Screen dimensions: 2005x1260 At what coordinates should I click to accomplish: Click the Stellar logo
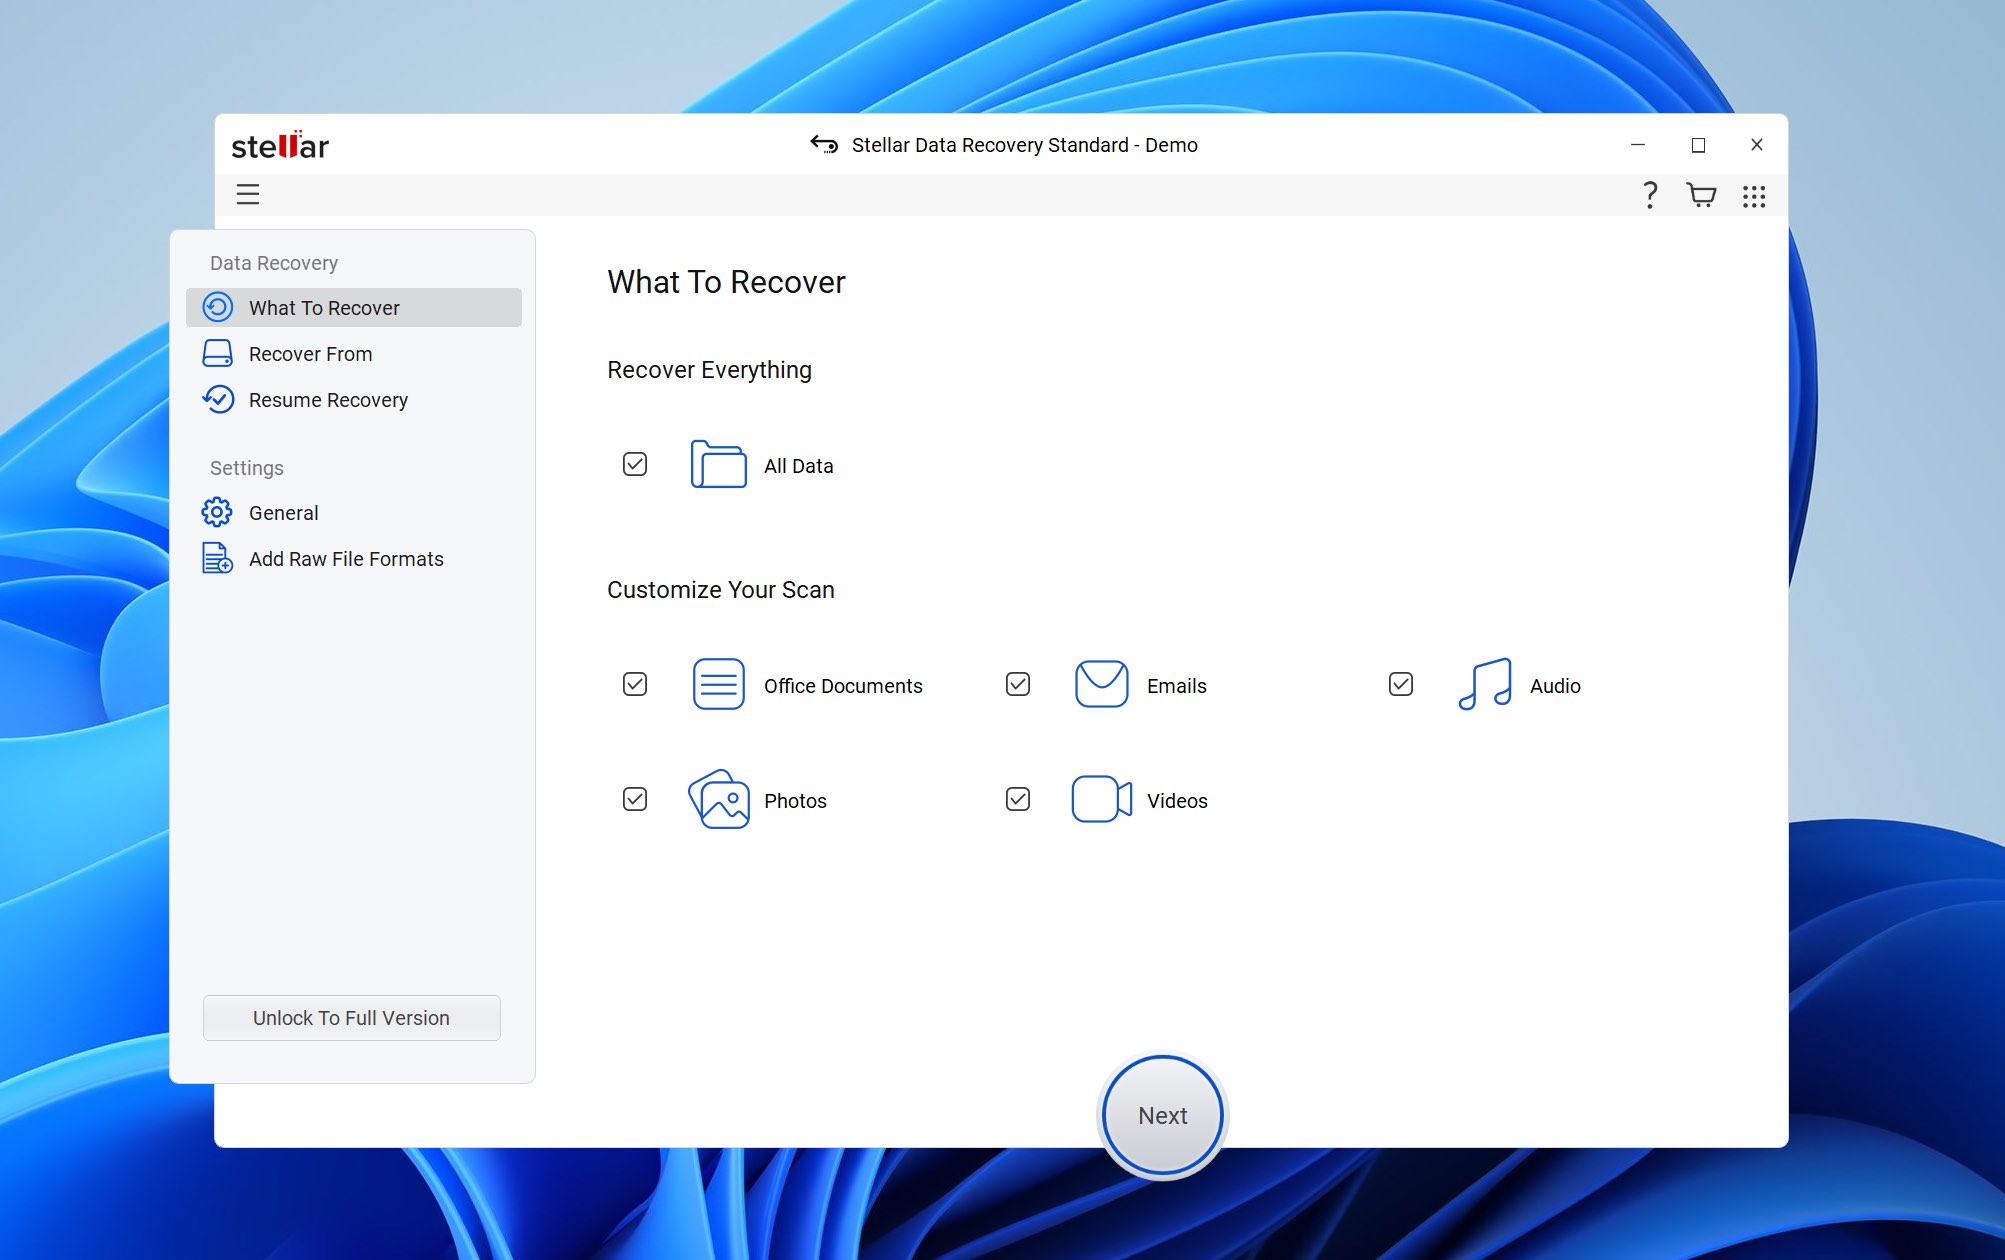(280, 146)
